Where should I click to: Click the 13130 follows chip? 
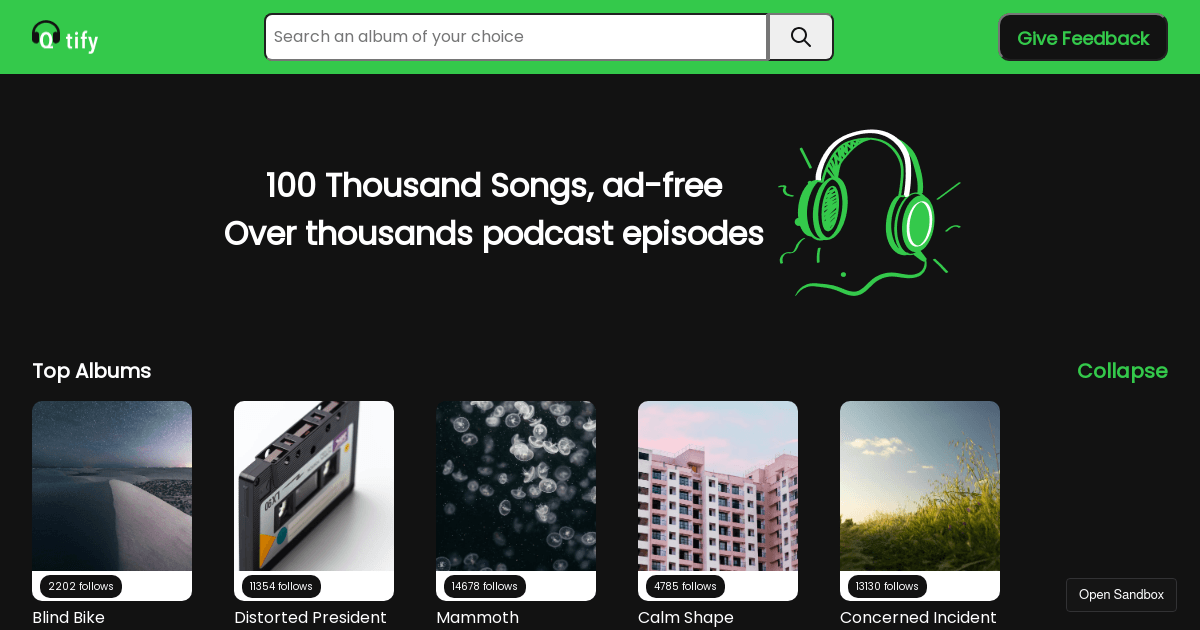click(x=887, y=587)
